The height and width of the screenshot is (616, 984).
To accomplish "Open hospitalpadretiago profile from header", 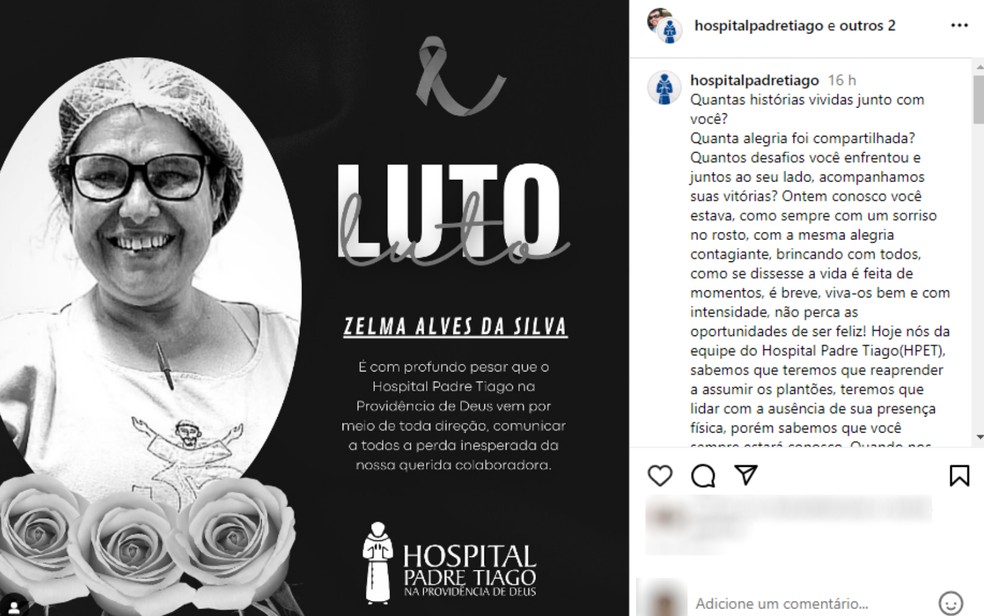I will [758, 26].
